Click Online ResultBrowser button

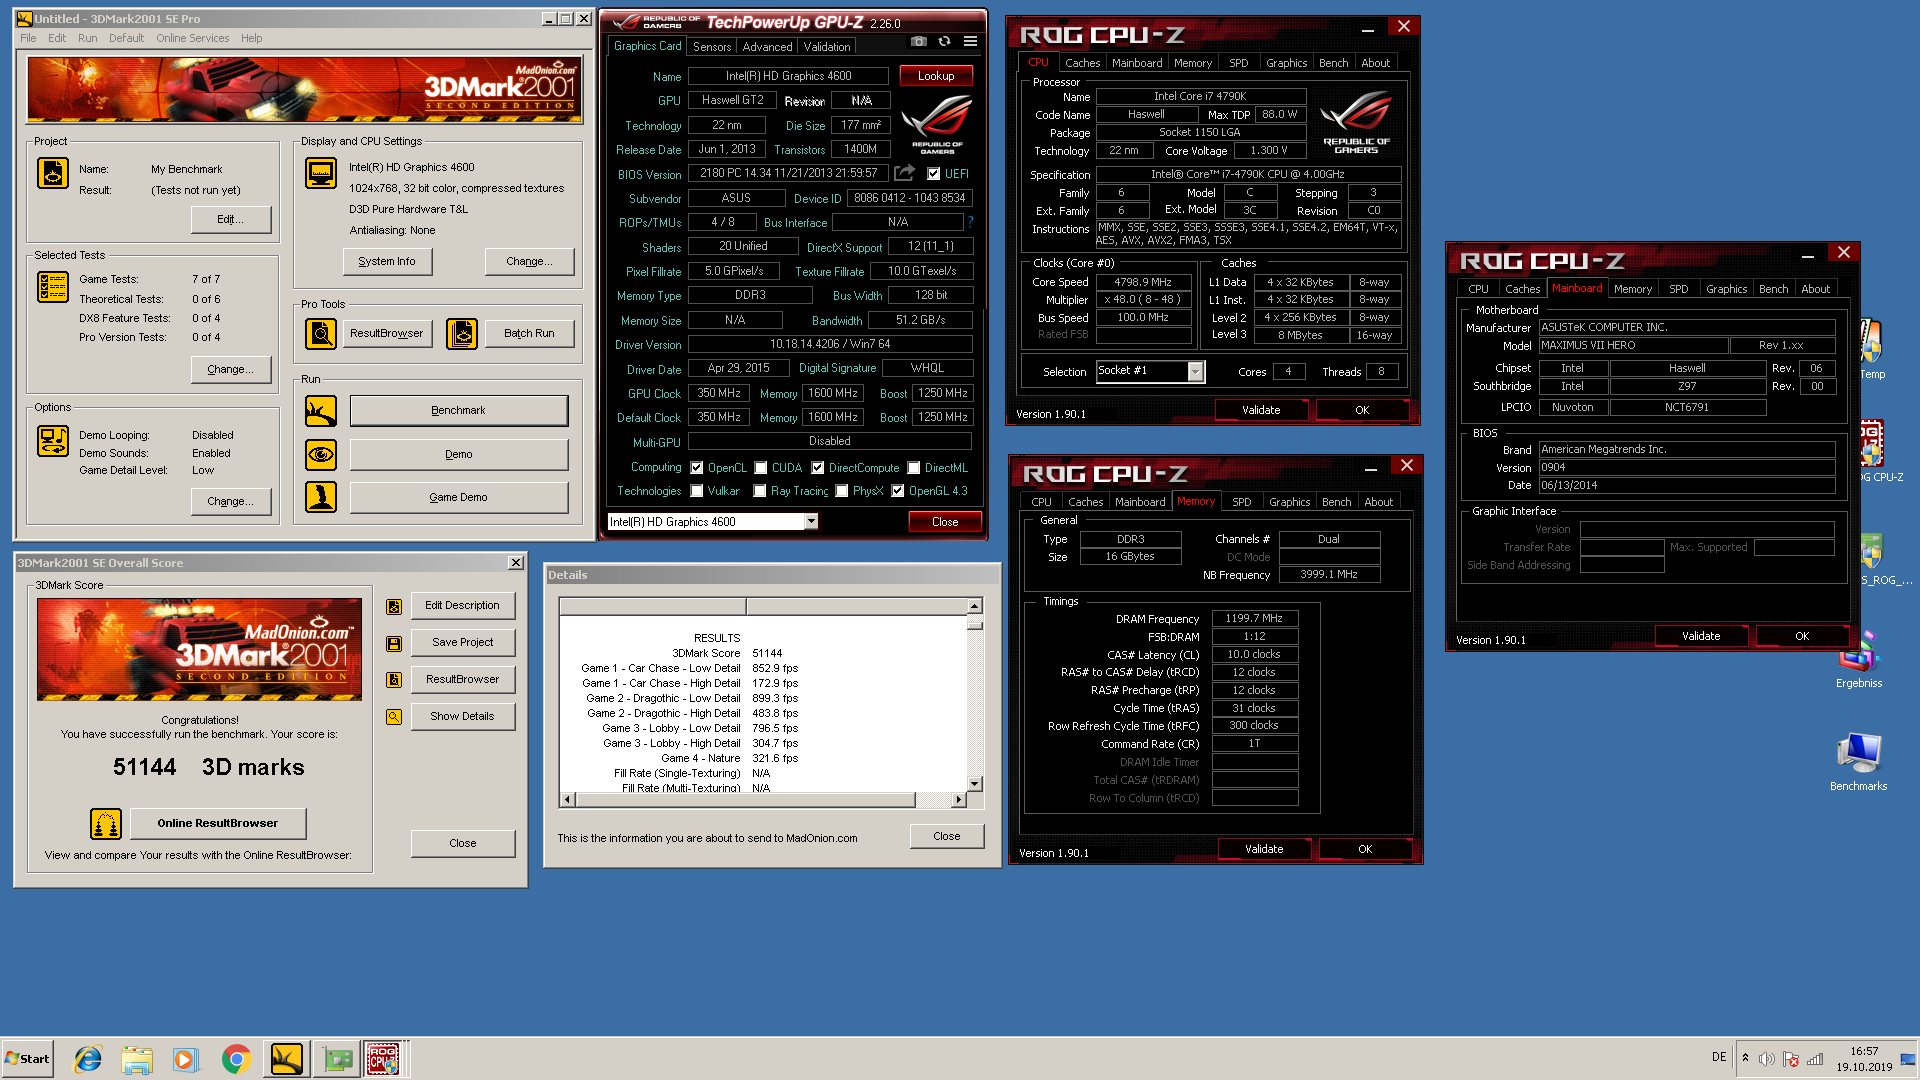(x=217, y=823)
